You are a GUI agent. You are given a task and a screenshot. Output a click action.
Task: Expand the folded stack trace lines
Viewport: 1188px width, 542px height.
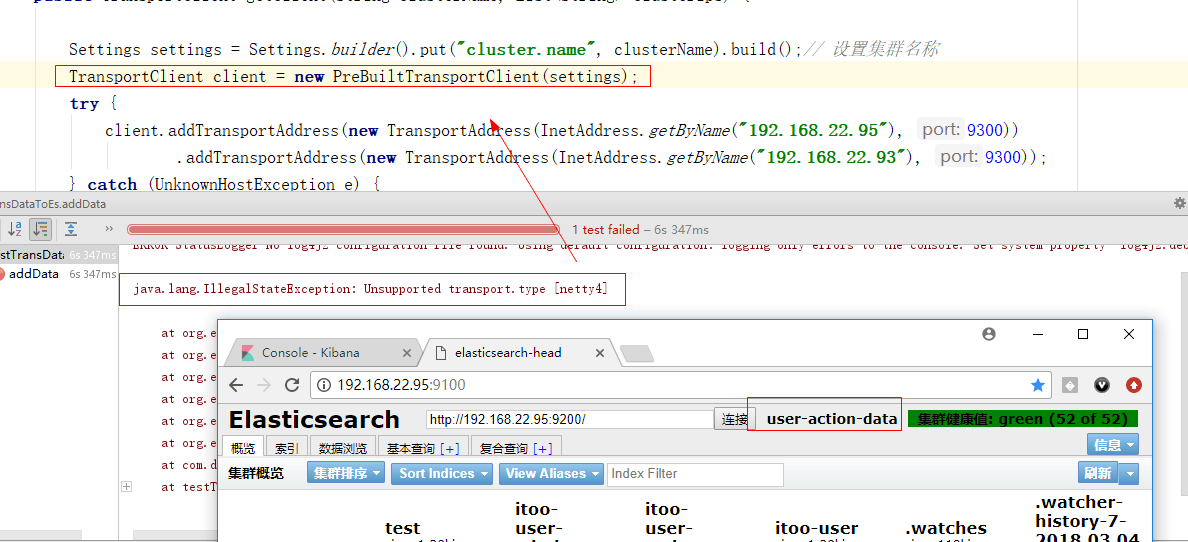127,486
